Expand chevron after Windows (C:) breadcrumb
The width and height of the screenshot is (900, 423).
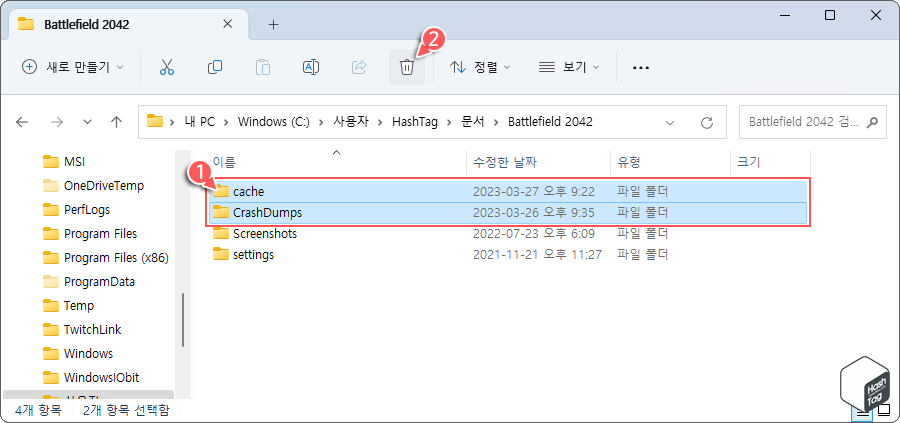321,122
